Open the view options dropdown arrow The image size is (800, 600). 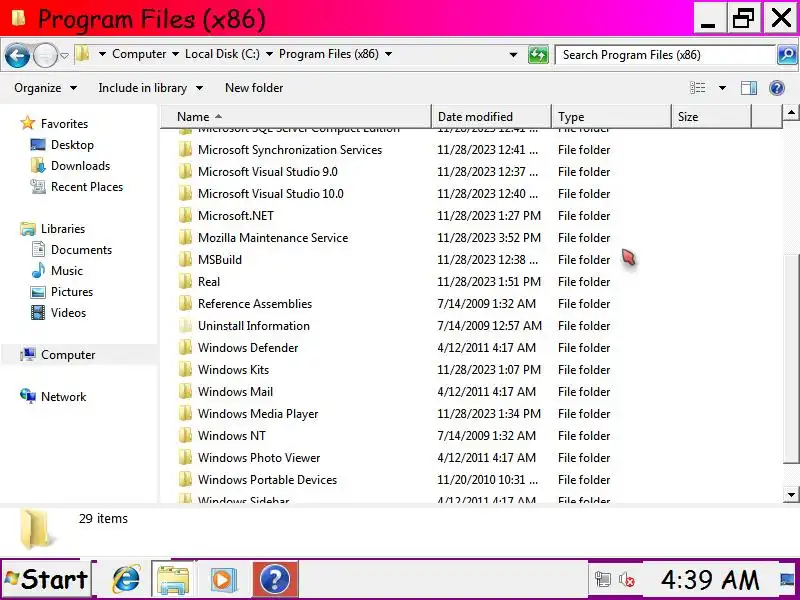tap(722, 88)
